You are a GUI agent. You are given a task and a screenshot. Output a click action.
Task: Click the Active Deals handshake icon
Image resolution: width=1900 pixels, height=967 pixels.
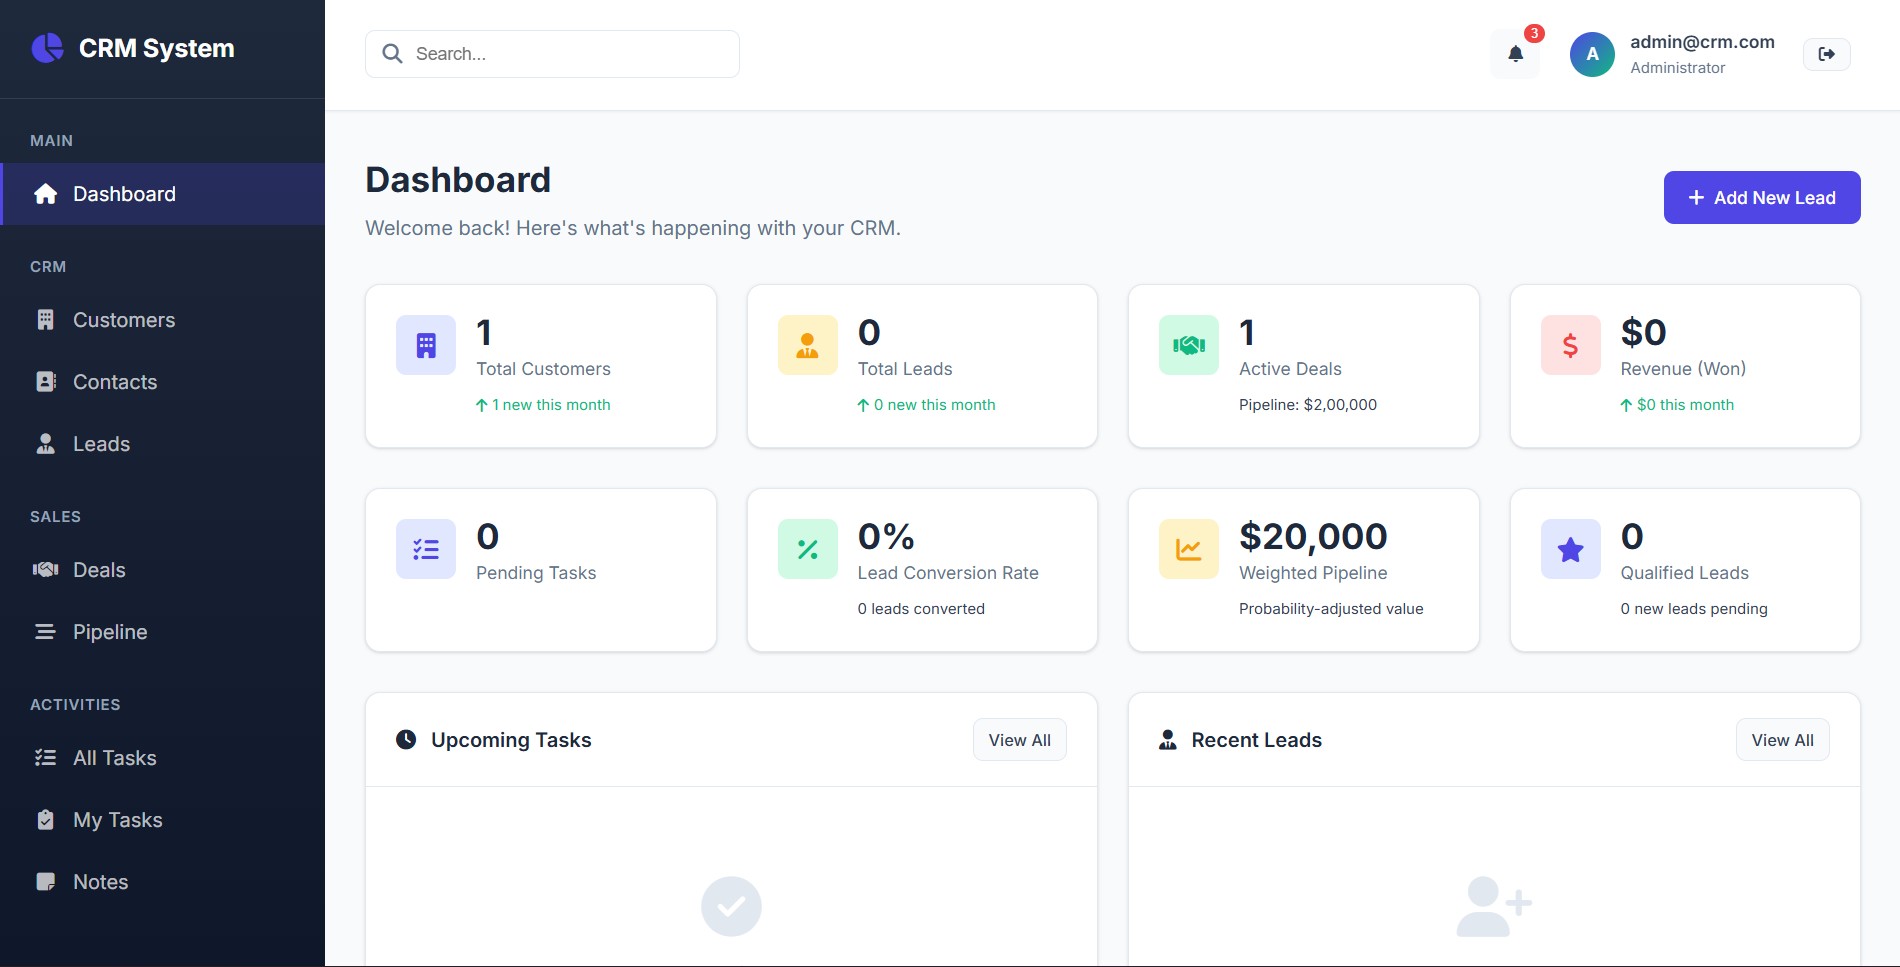[1188, 346]
